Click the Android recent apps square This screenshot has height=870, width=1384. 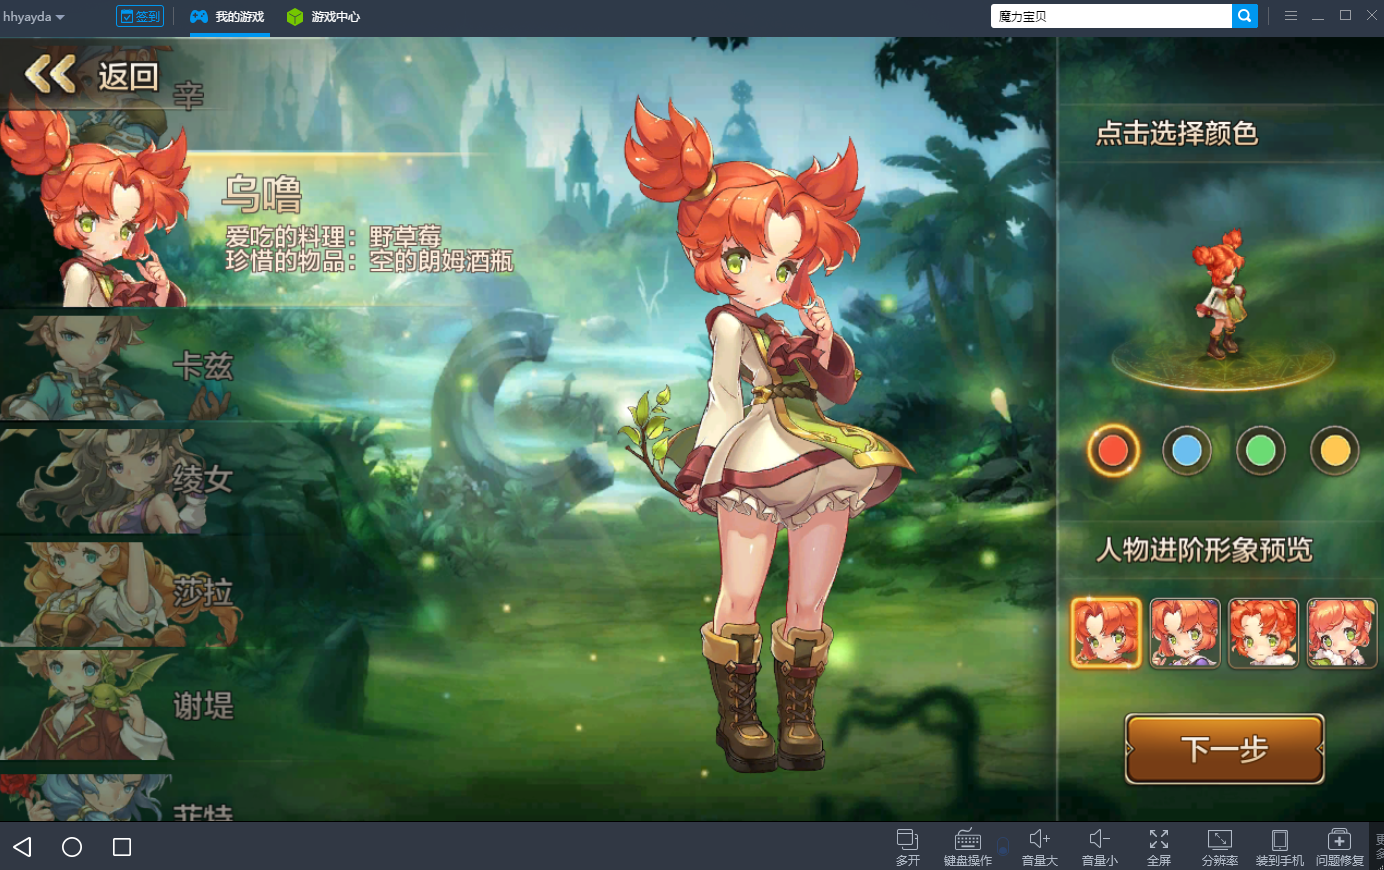[122, 847]
